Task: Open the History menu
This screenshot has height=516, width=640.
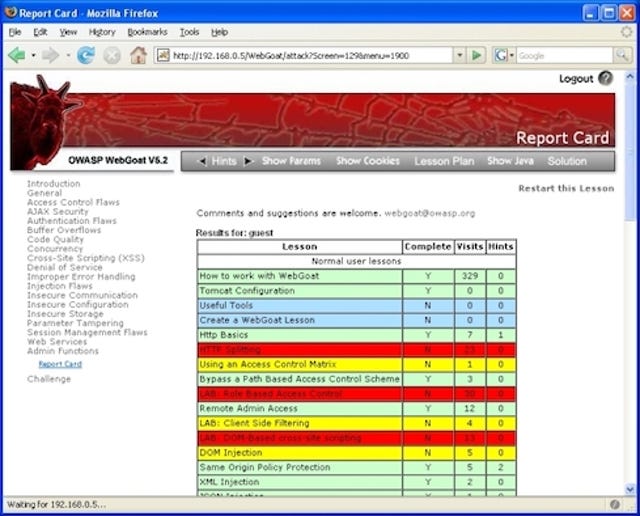Action: tap(102, 32)
